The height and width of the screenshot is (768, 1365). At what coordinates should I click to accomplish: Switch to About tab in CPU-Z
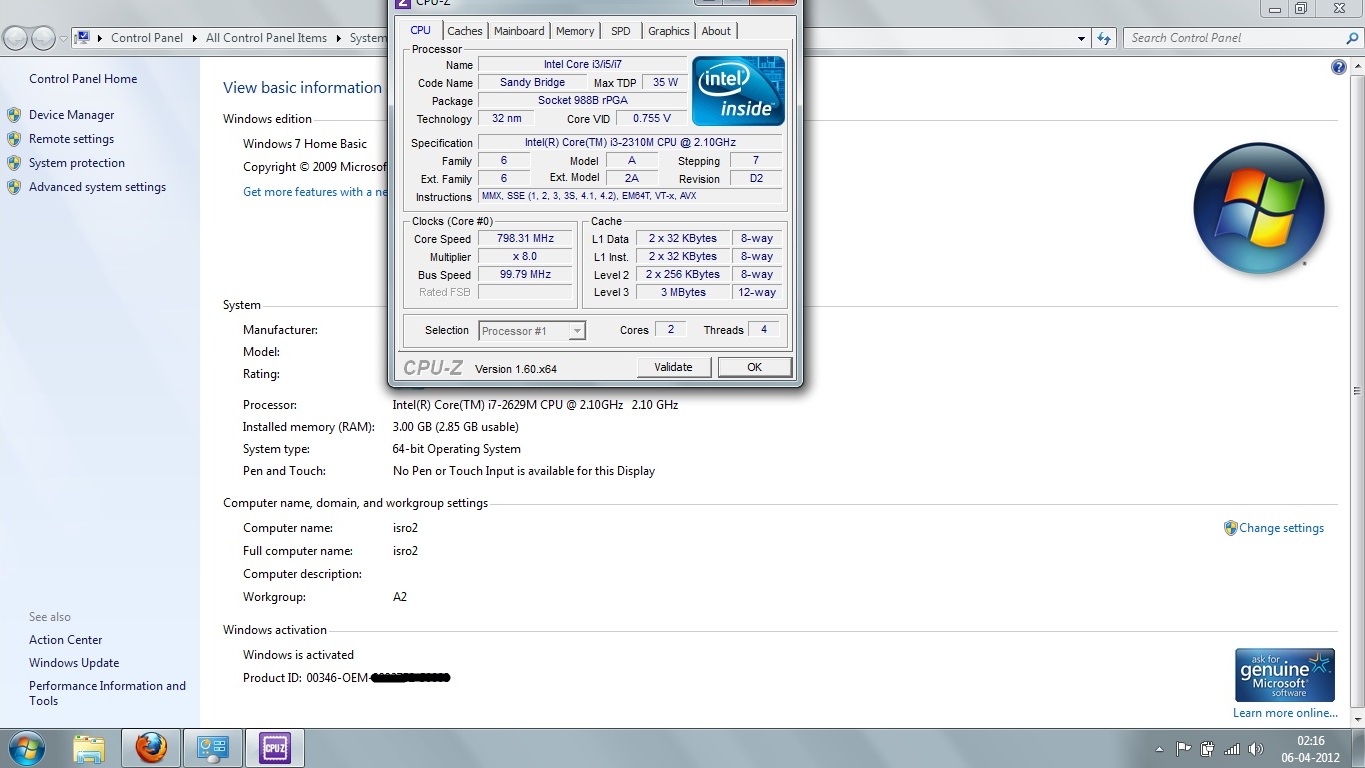pyautogui.click(x=716, y=31)
